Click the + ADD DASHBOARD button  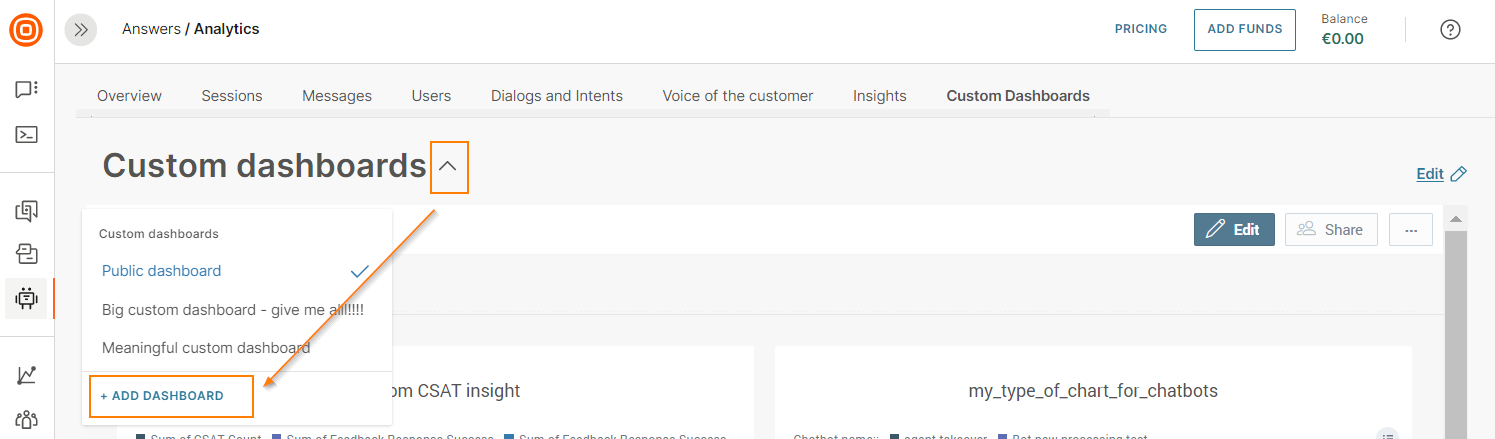[x=162, y=396]
